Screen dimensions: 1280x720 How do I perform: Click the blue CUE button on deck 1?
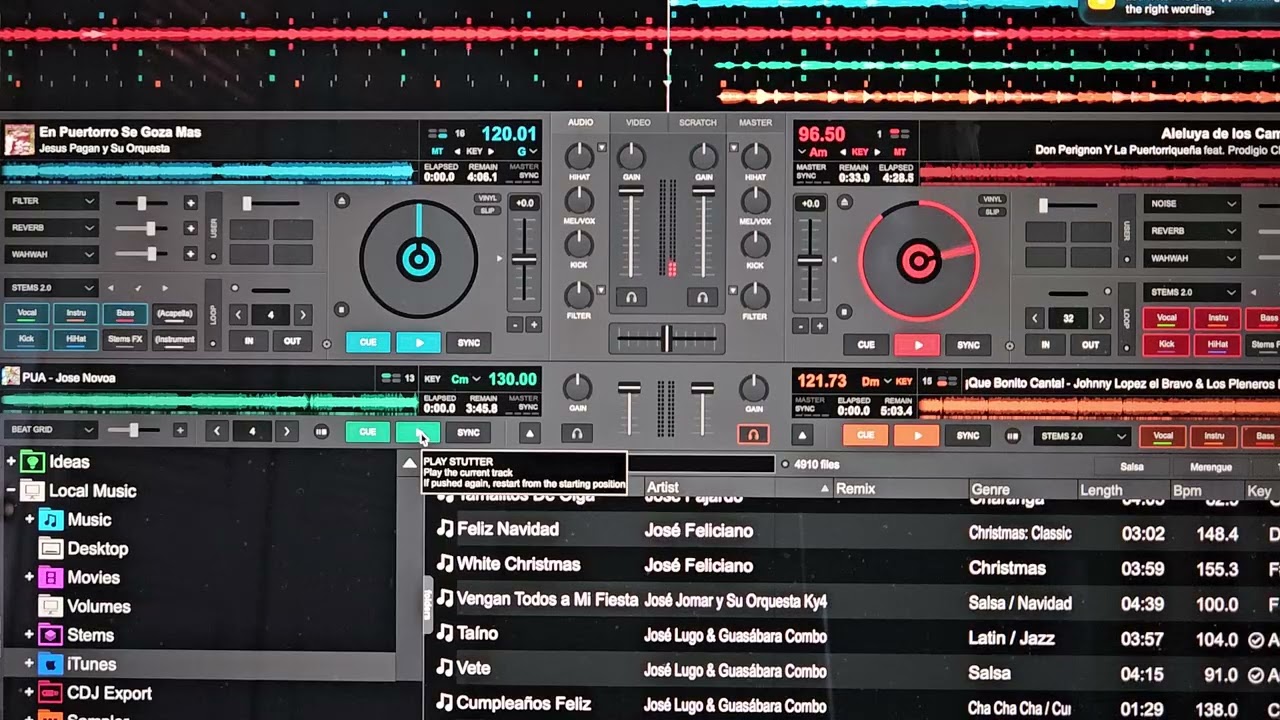368,342
